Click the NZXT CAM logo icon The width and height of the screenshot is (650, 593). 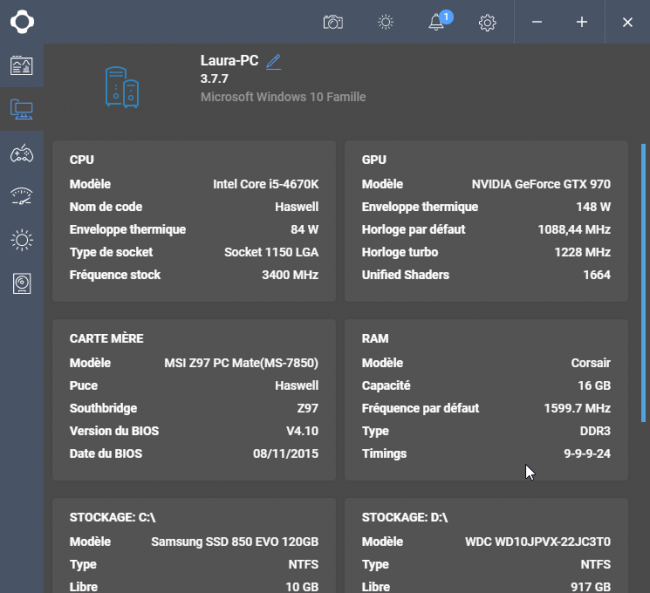click(x=22, y=22)
